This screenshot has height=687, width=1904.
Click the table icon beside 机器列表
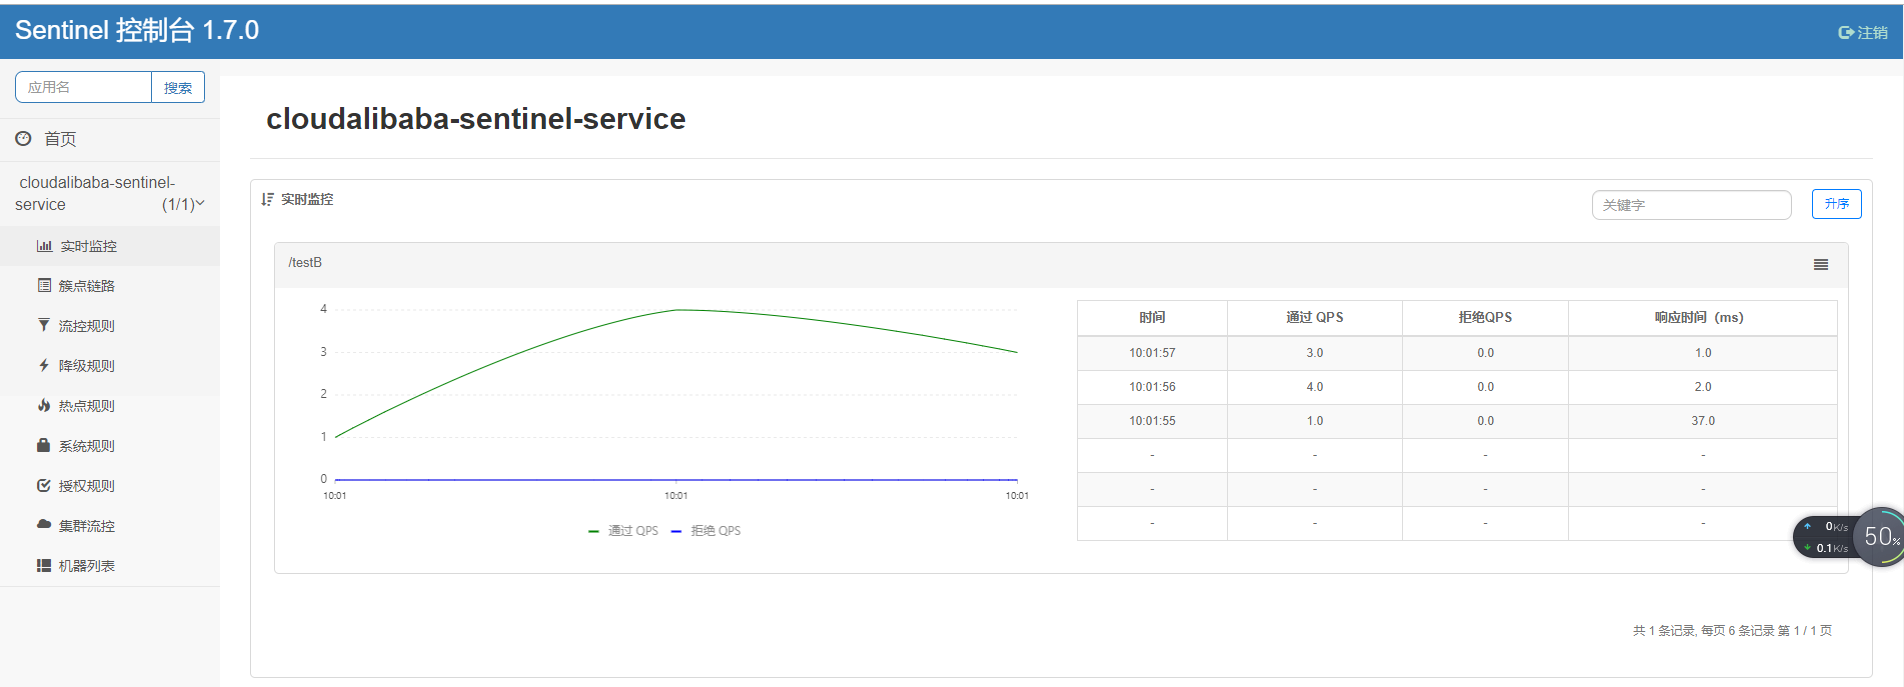(x=44, y=565)
